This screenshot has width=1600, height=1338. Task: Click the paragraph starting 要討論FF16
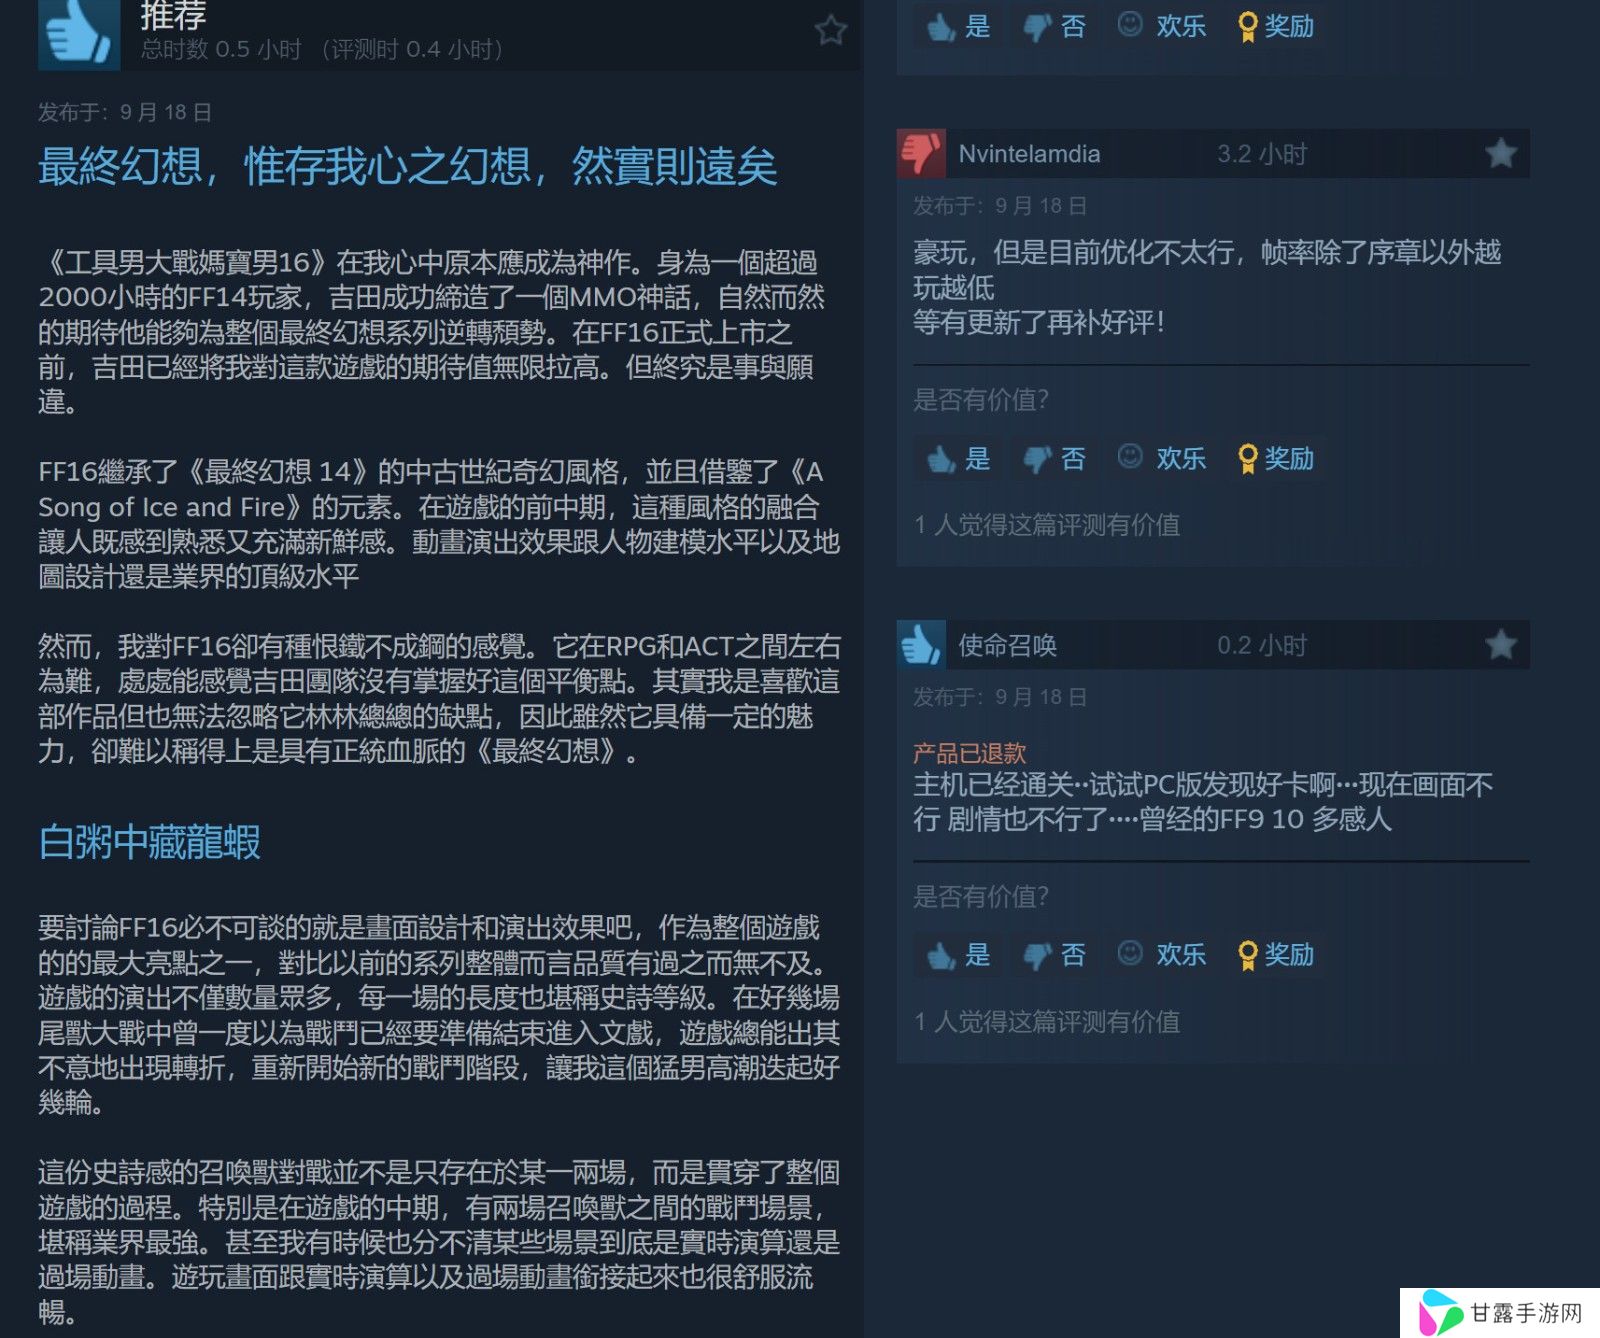coord(438,1015)
